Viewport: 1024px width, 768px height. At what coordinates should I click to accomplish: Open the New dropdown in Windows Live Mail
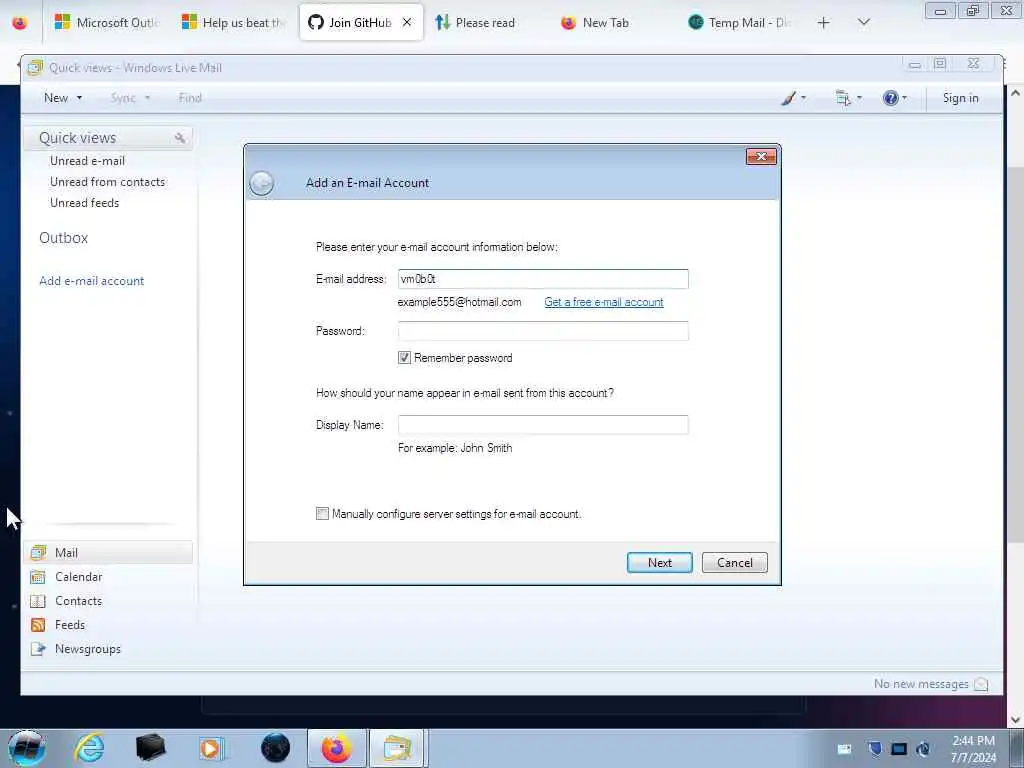(x=63, y=98)
